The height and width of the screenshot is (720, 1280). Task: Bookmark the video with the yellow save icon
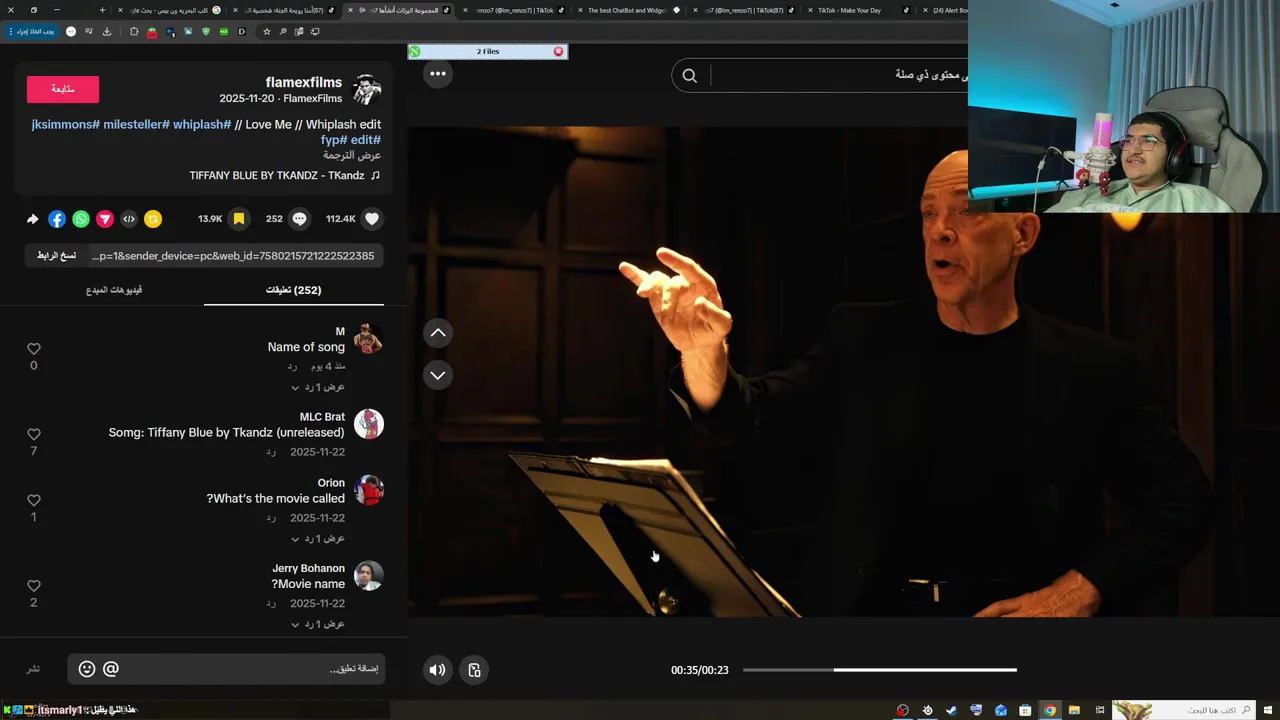pyautogui.click(x=238, y=219)
